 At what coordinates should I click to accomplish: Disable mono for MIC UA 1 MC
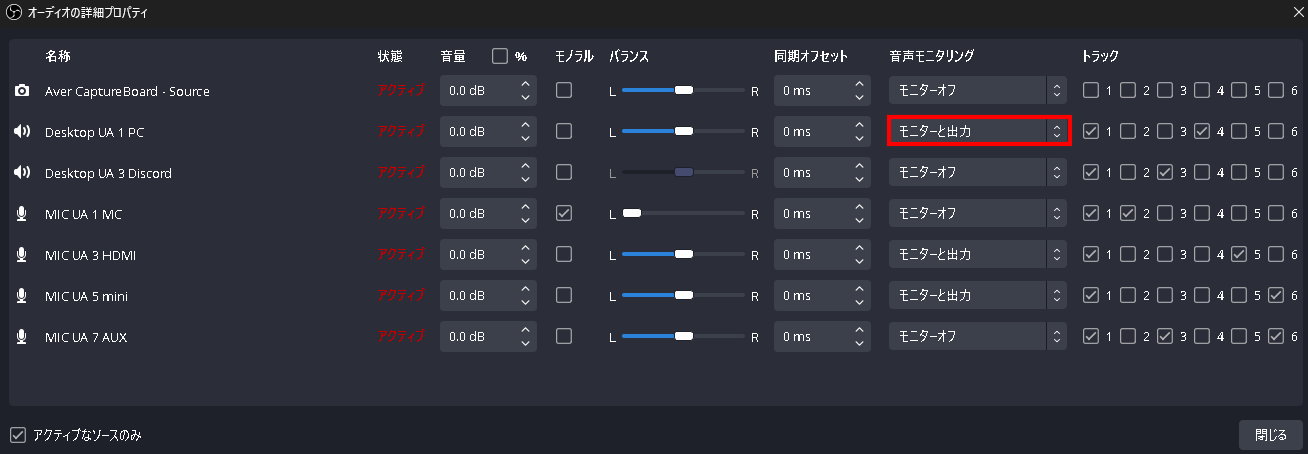(564, 213)
